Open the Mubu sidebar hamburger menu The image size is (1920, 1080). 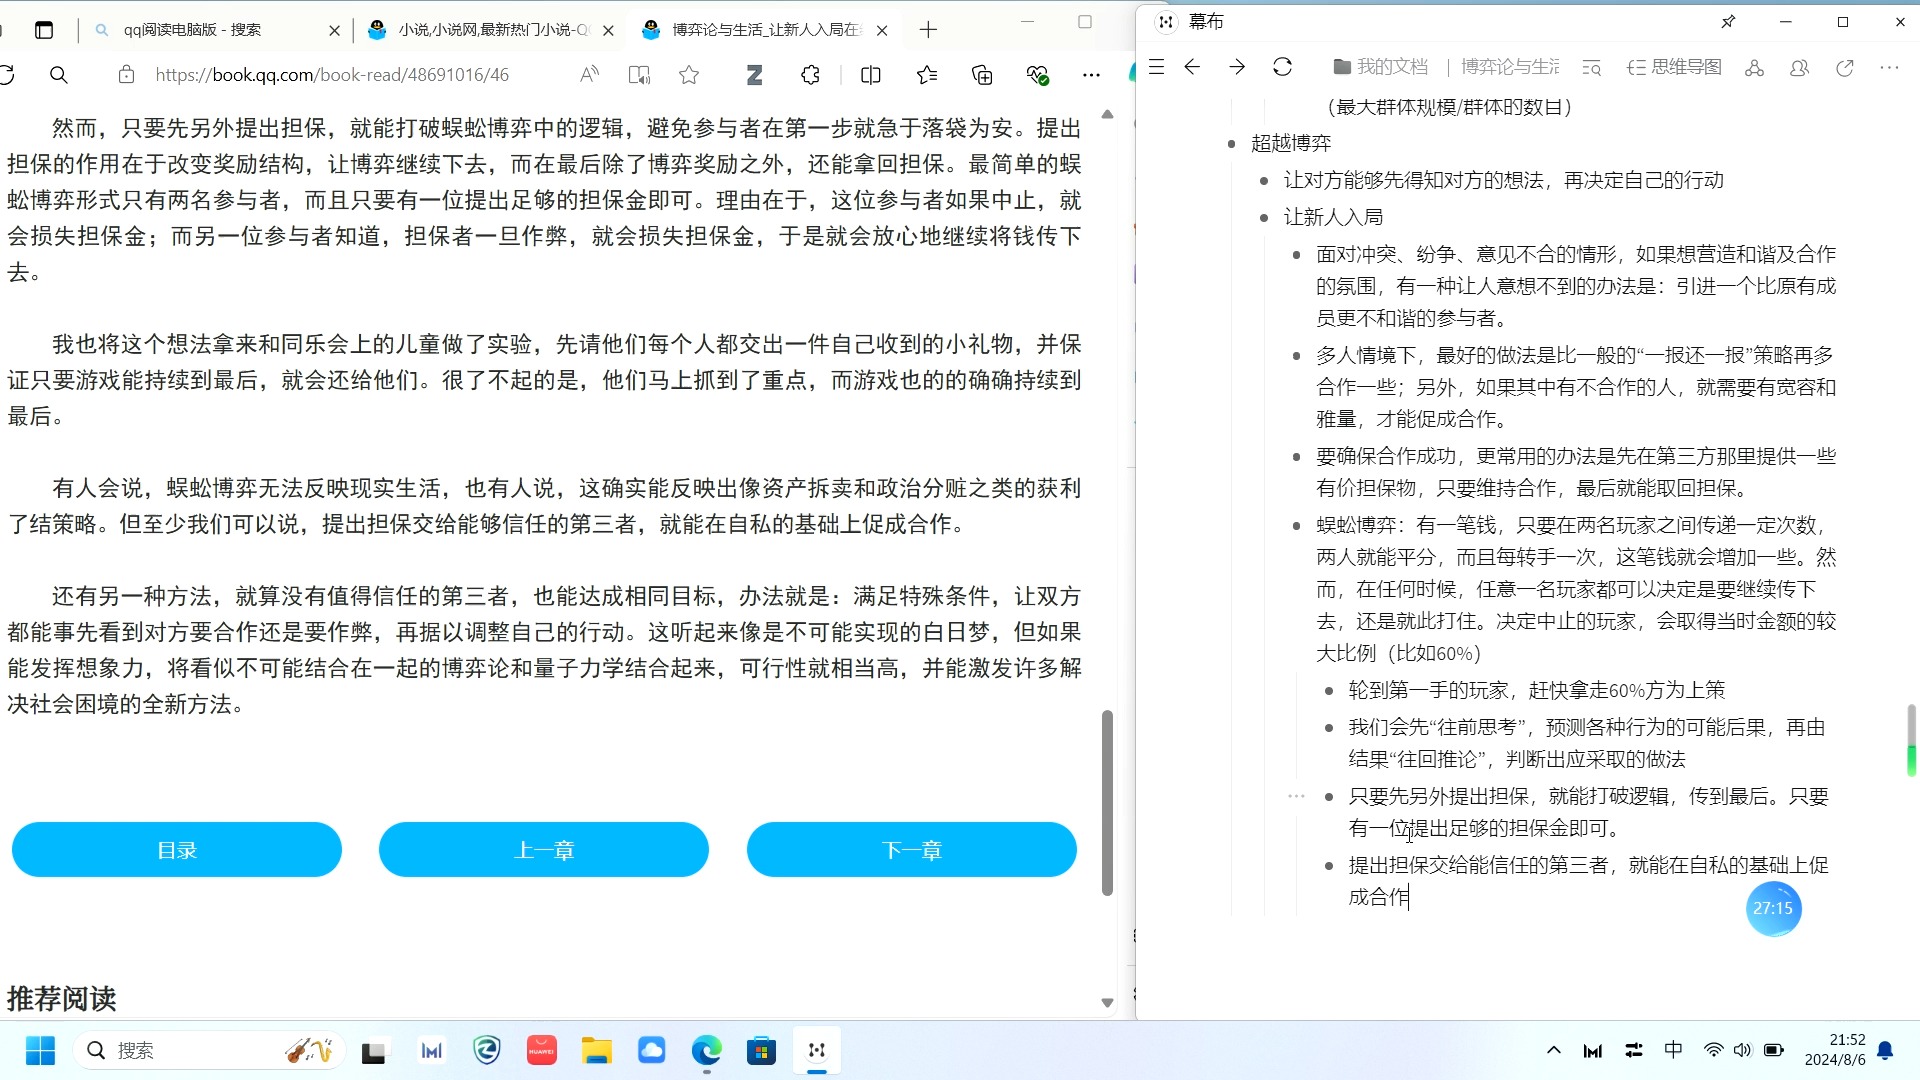pos(1157,67)
